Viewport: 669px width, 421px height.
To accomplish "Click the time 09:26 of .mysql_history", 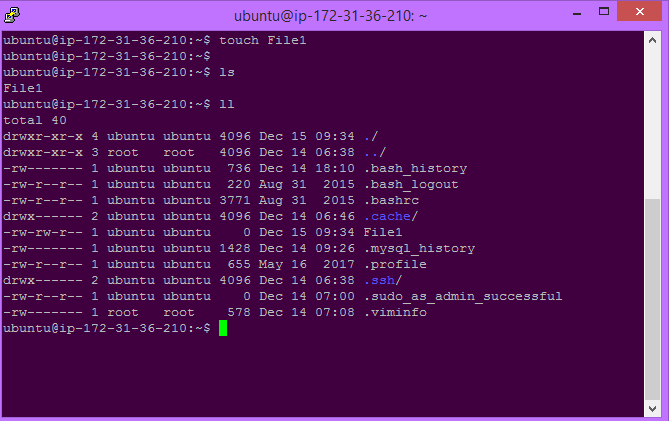I will [335, 248].
